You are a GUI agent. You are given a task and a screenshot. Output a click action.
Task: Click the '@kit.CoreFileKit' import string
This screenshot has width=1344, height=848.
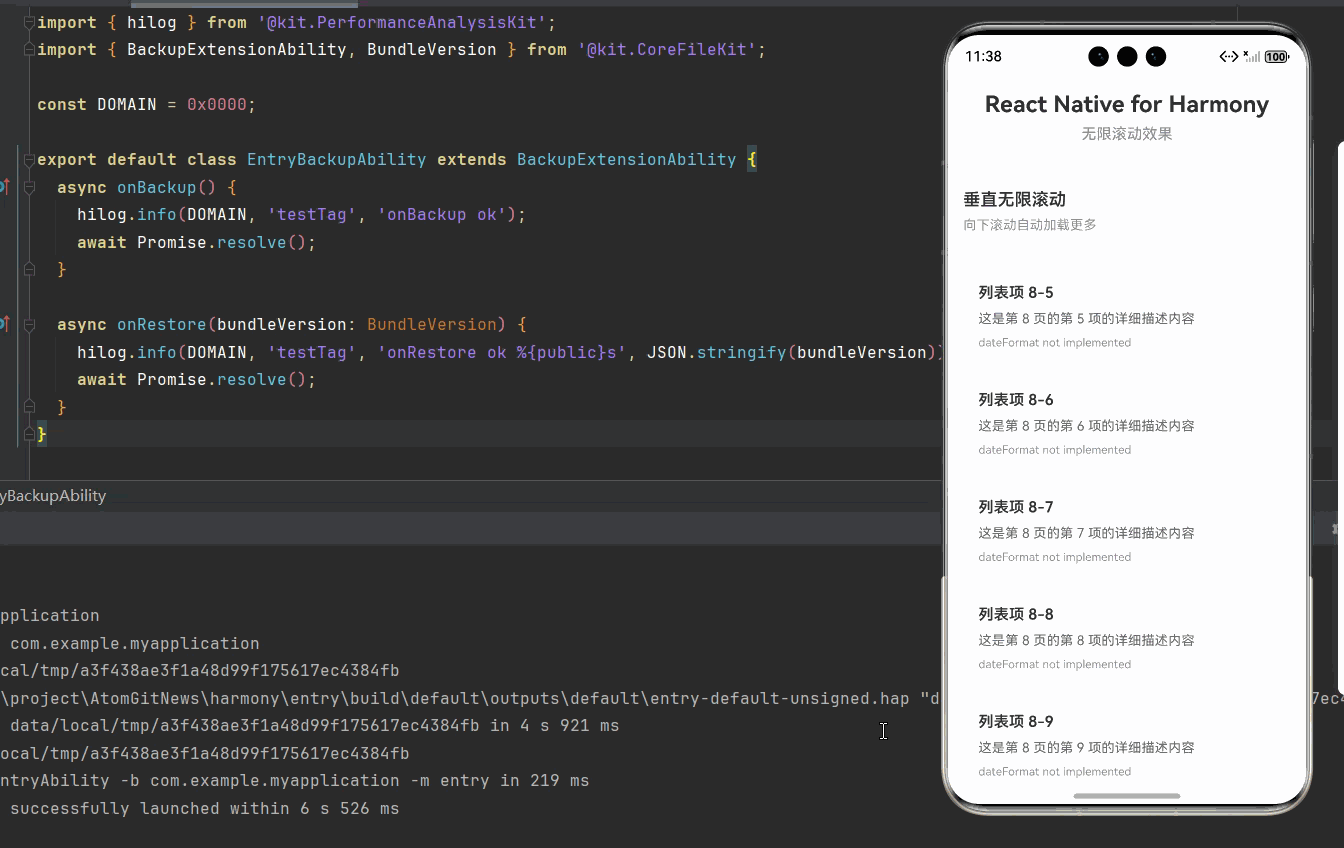(x=666, y=49)
